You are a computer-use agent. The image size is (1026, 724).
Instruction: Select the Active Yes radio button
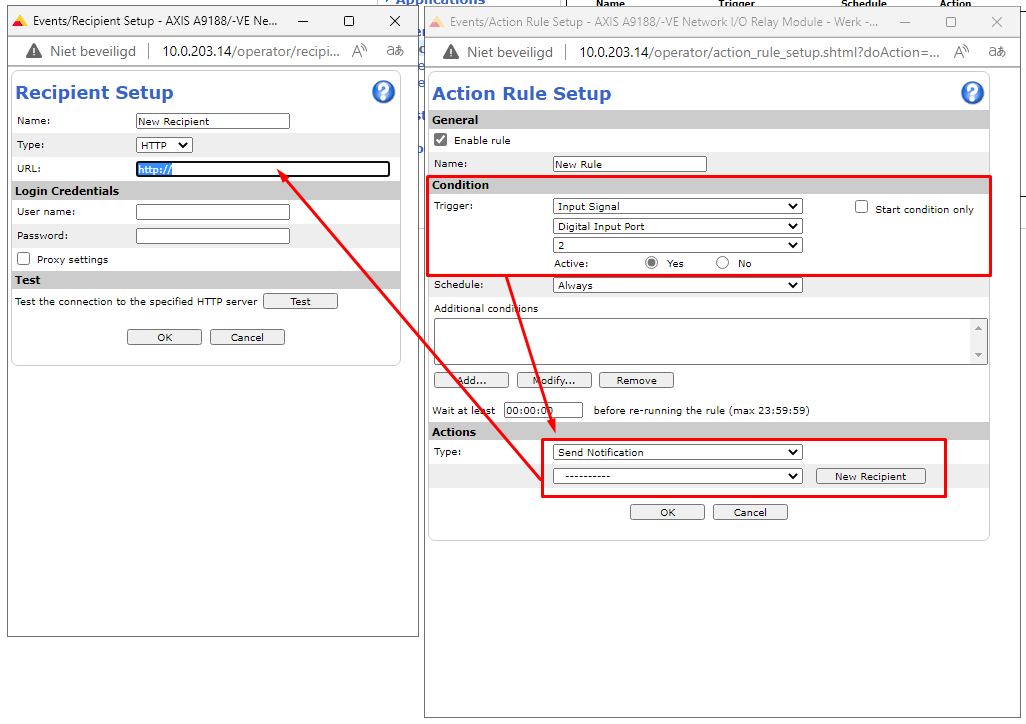point(651,262)
